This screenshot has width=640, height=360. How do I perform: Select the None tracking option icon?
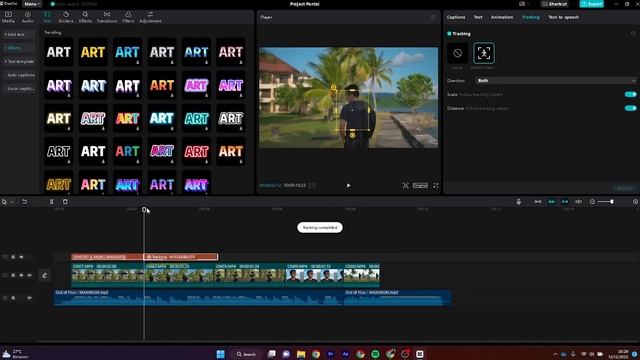tap(458, 53)
